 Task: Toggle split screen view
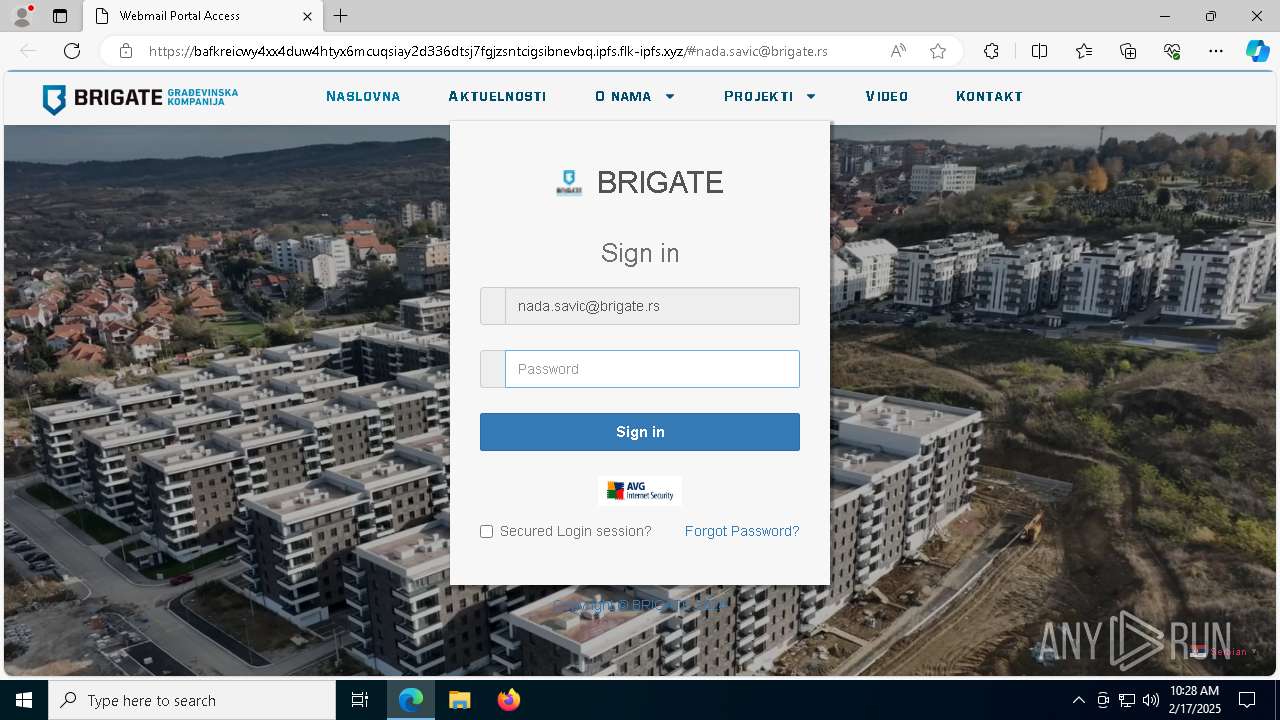click(x=1039, y=51)
